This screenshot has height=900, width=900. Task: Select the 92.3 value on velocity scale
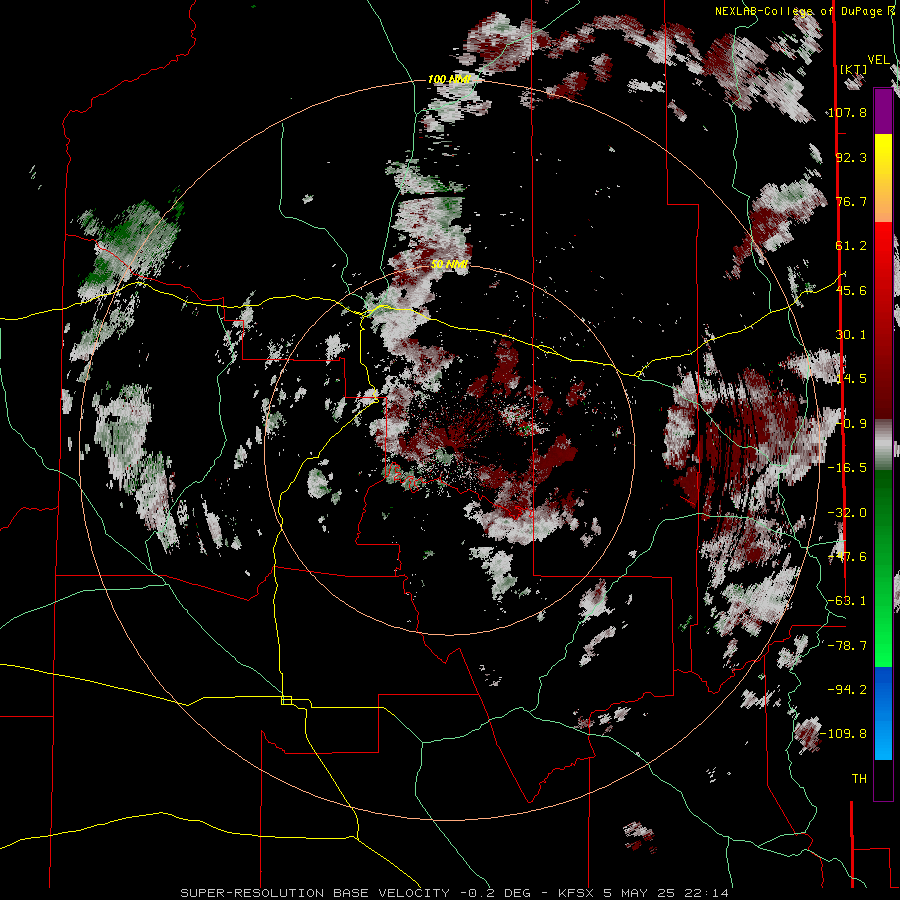tap(851, 157)
